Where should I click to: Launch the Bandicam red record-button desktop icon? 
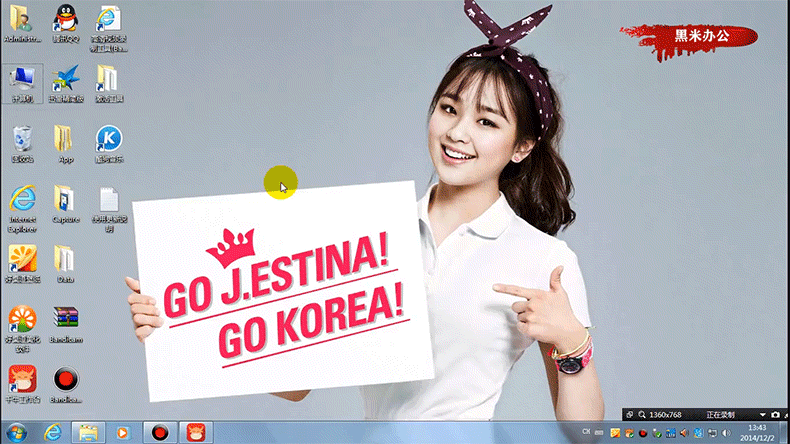[65, 384]
